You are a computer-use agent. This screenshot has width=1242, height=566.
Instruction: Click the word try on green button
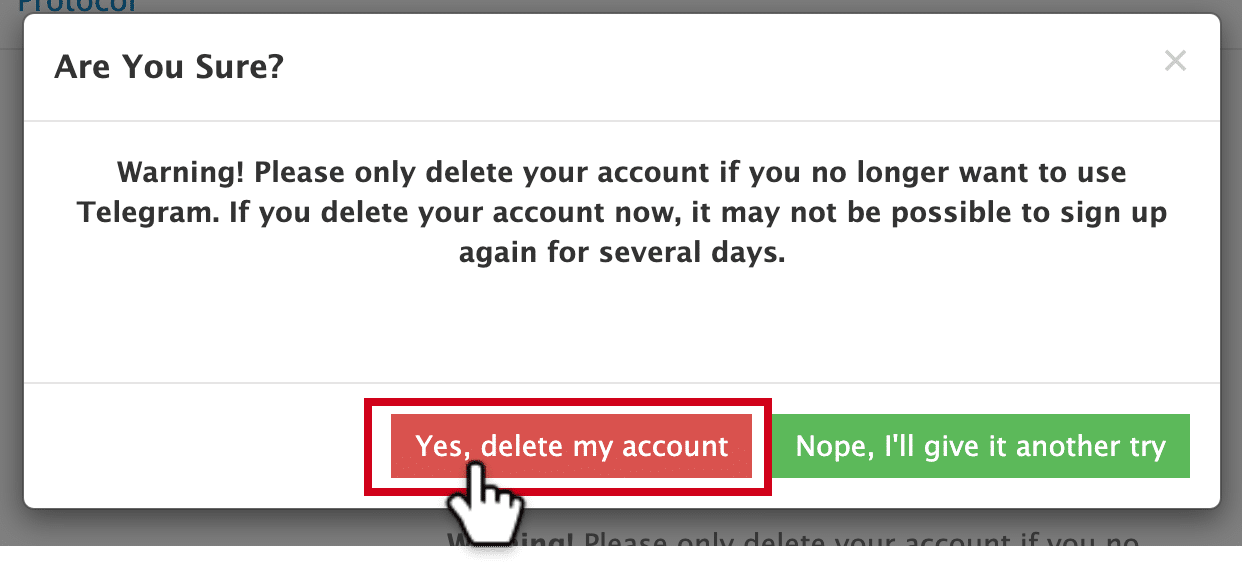point(1143,447)
